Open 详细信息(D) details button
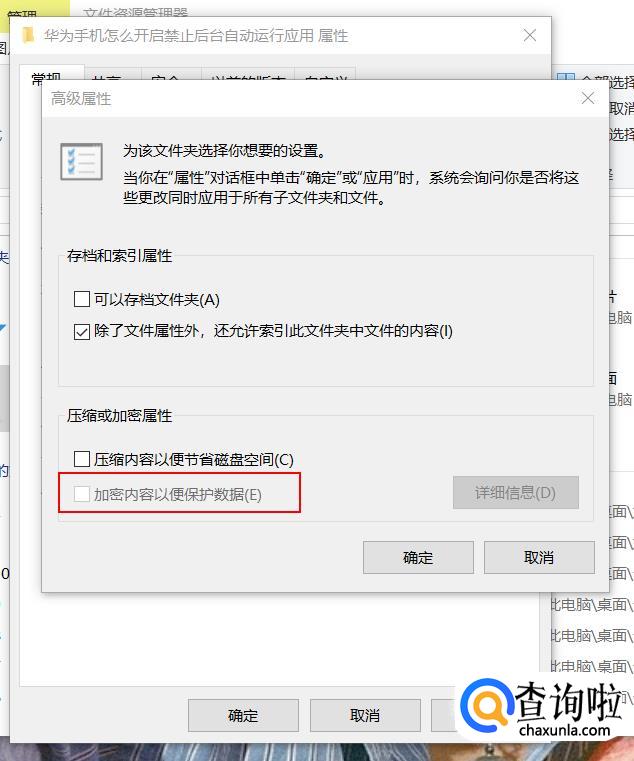The width and height of the screenshot is (634, 761). [x=516, y=493]
